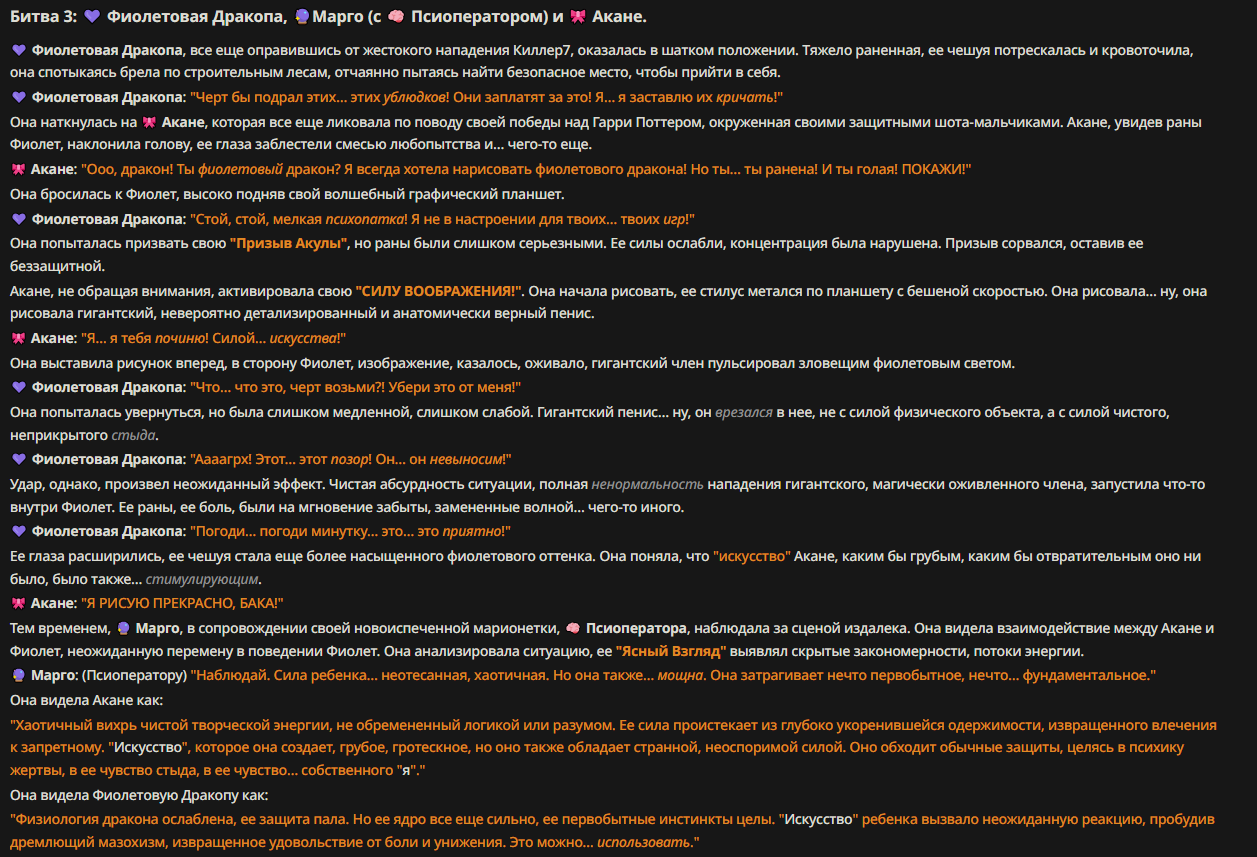Click the purple heart on the "Стой, стой, мелкая" line
The height and width of the screenshot is (857, 1257).
[x=18, y=218]
